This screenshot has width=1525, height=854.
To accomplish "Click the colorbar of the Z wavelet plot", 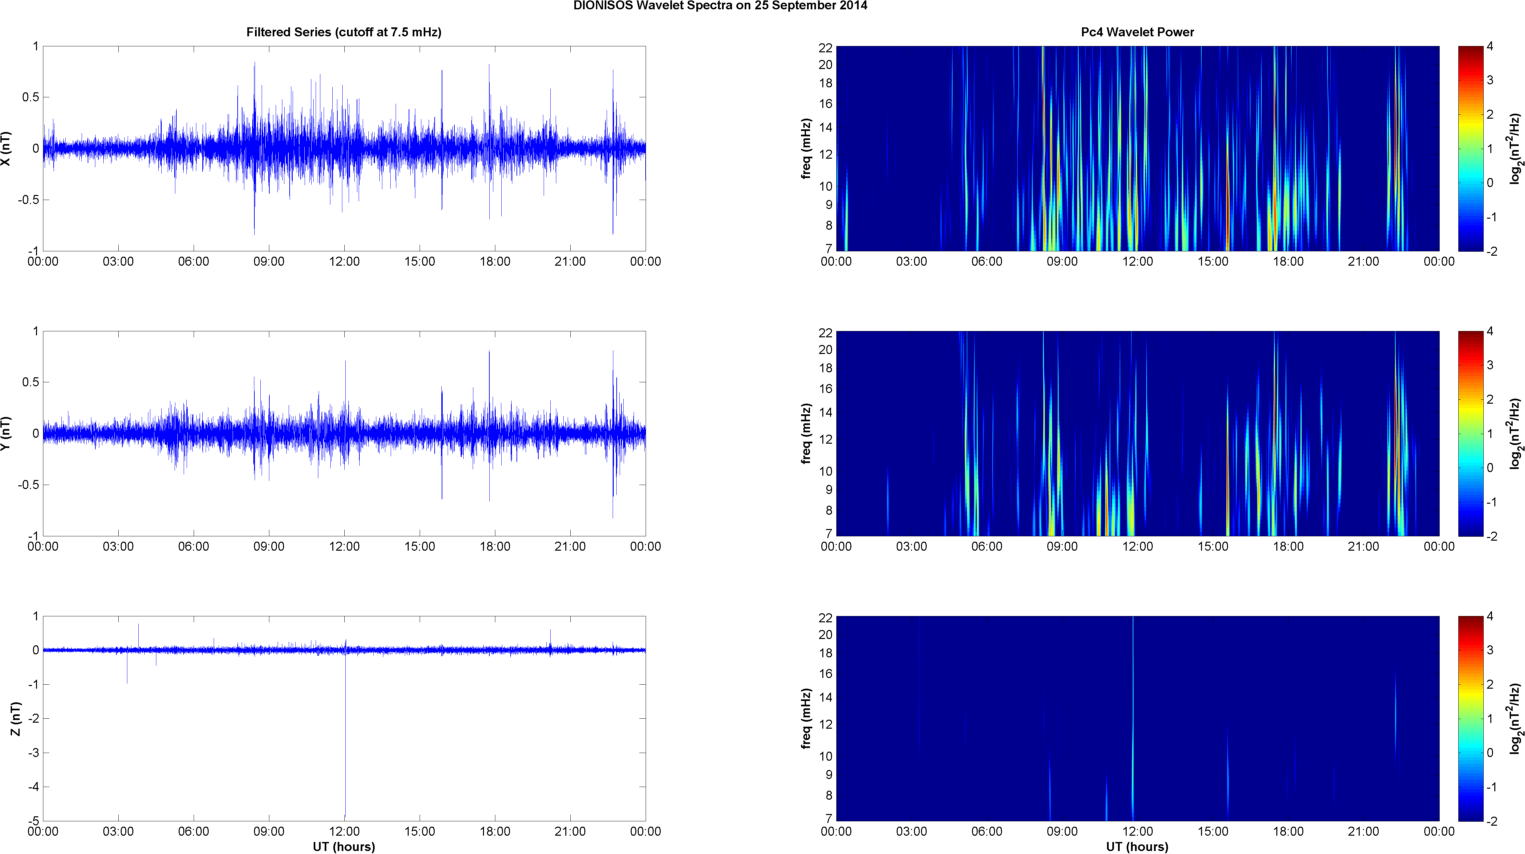I will tap(1470, 718).
